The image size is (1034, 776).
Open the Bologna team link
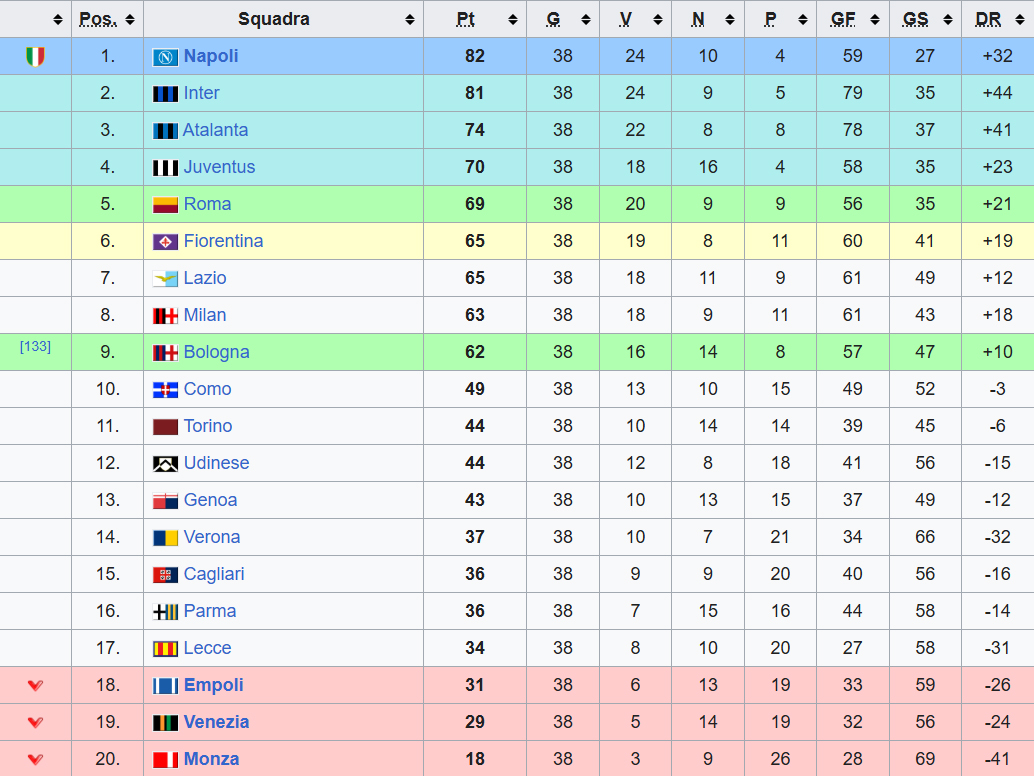tap(216, 352)
